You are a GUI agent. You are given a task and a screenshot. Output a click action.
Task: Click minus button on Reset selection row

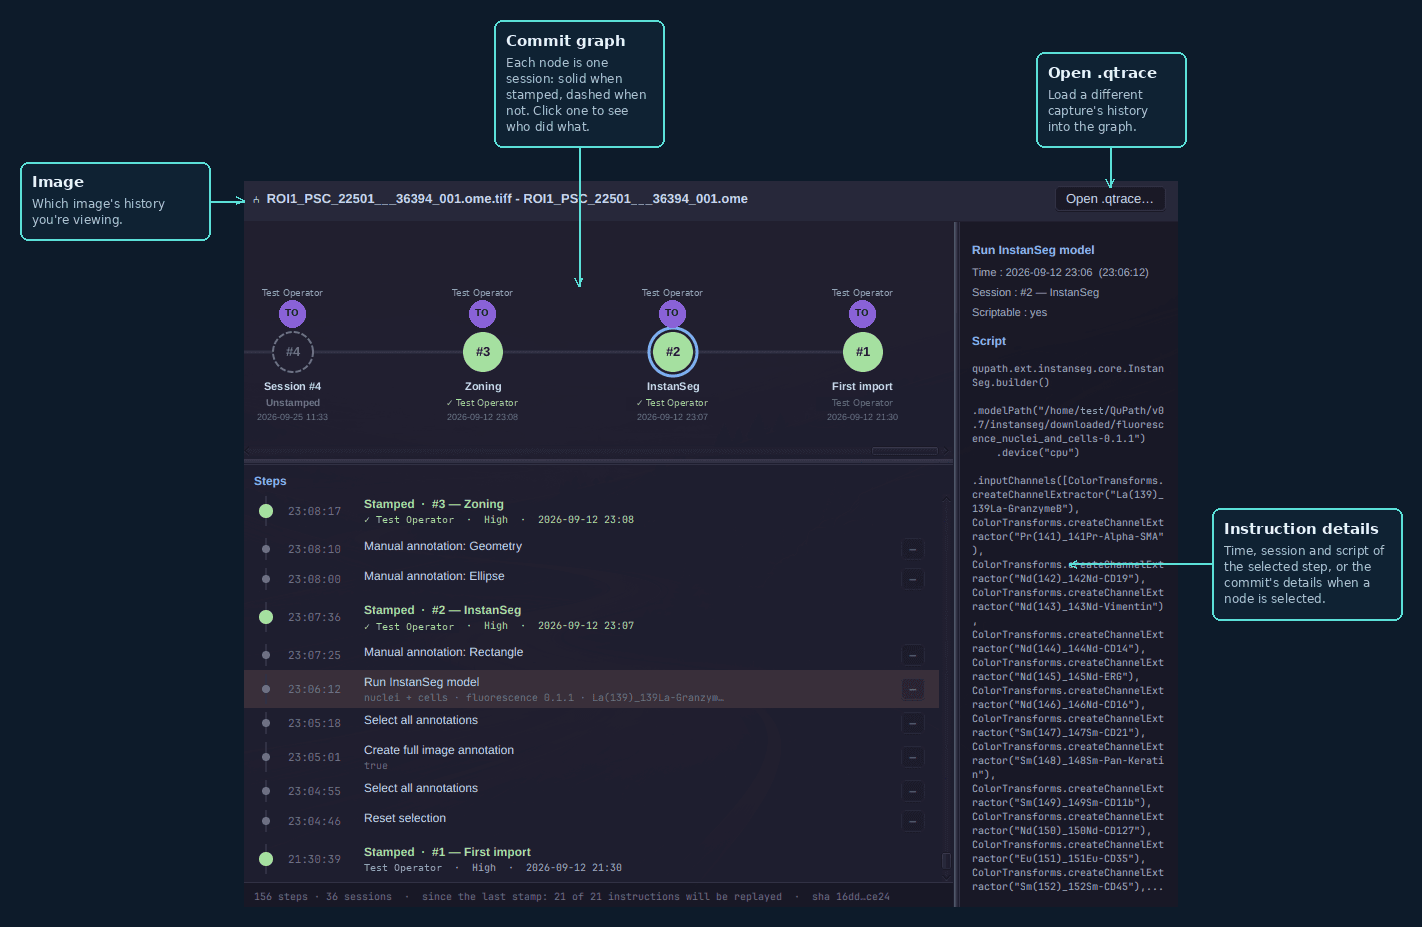coord(912,821)
